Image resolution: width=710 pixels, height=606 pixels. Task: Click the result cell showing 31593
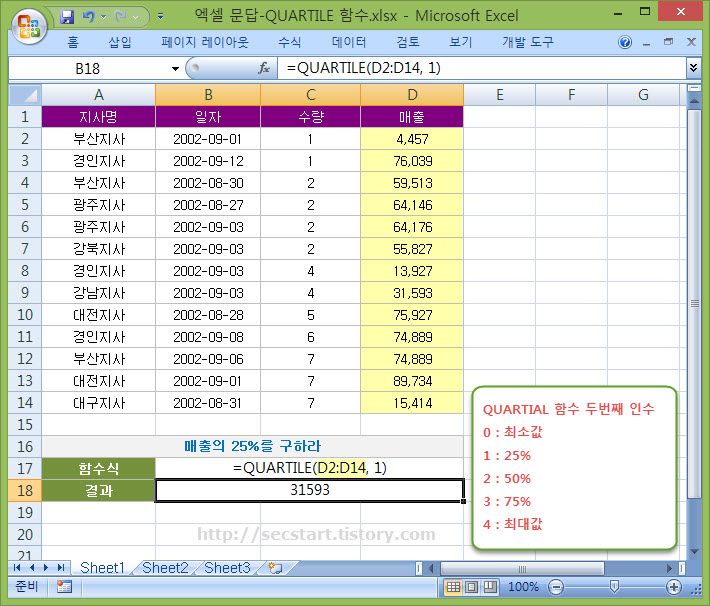click(x=310, y=490)
